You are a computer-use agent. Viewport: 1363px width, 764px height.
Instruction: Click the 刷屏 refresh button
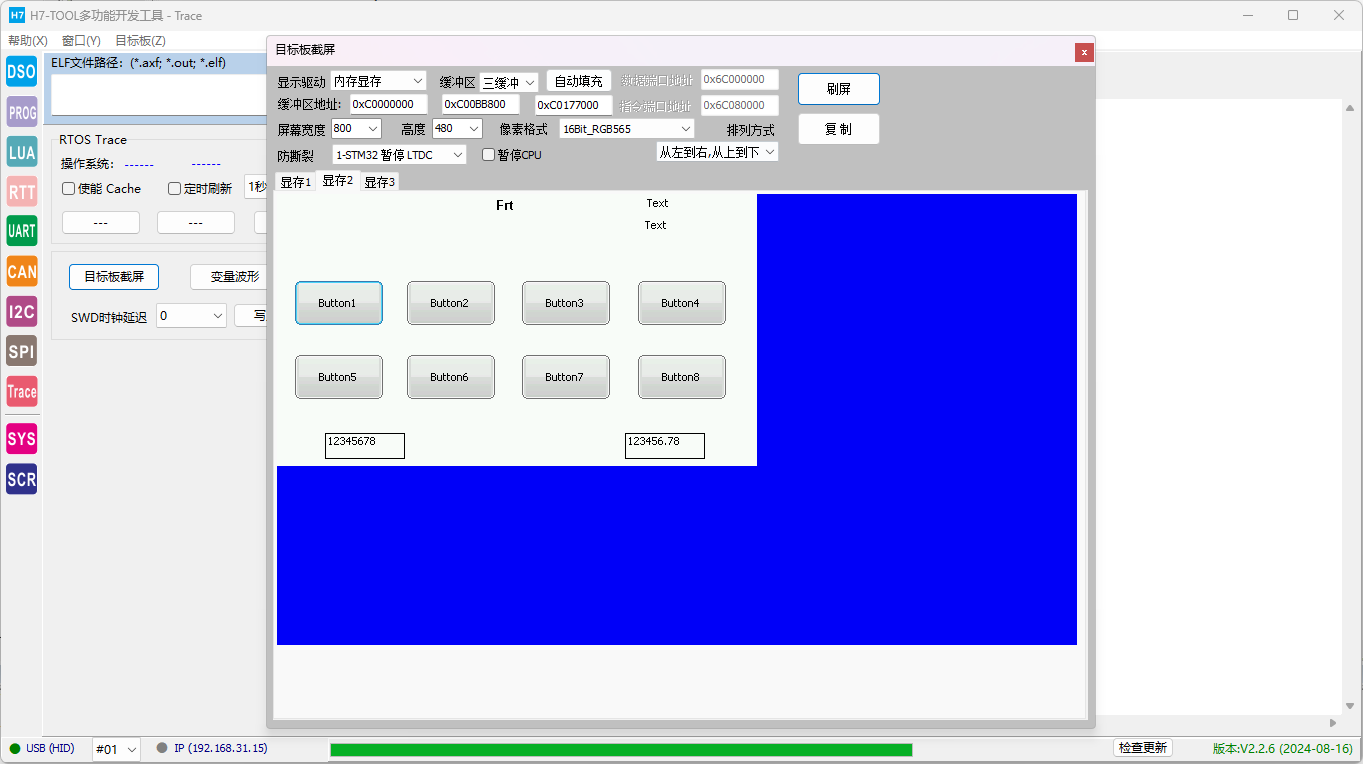point(839,89)
